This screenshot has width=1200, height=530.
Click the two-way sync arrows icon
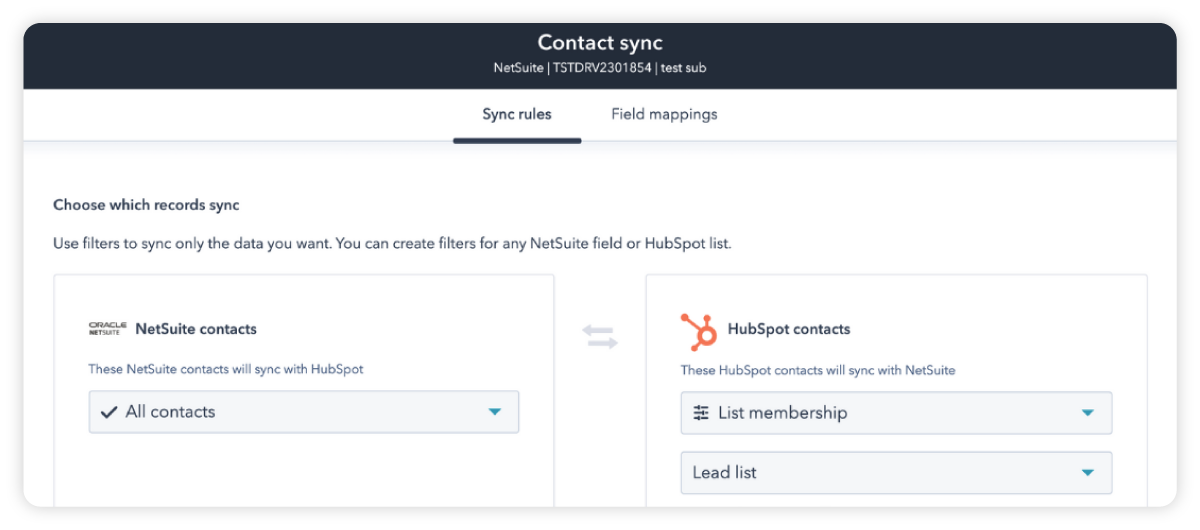point(600,338)
